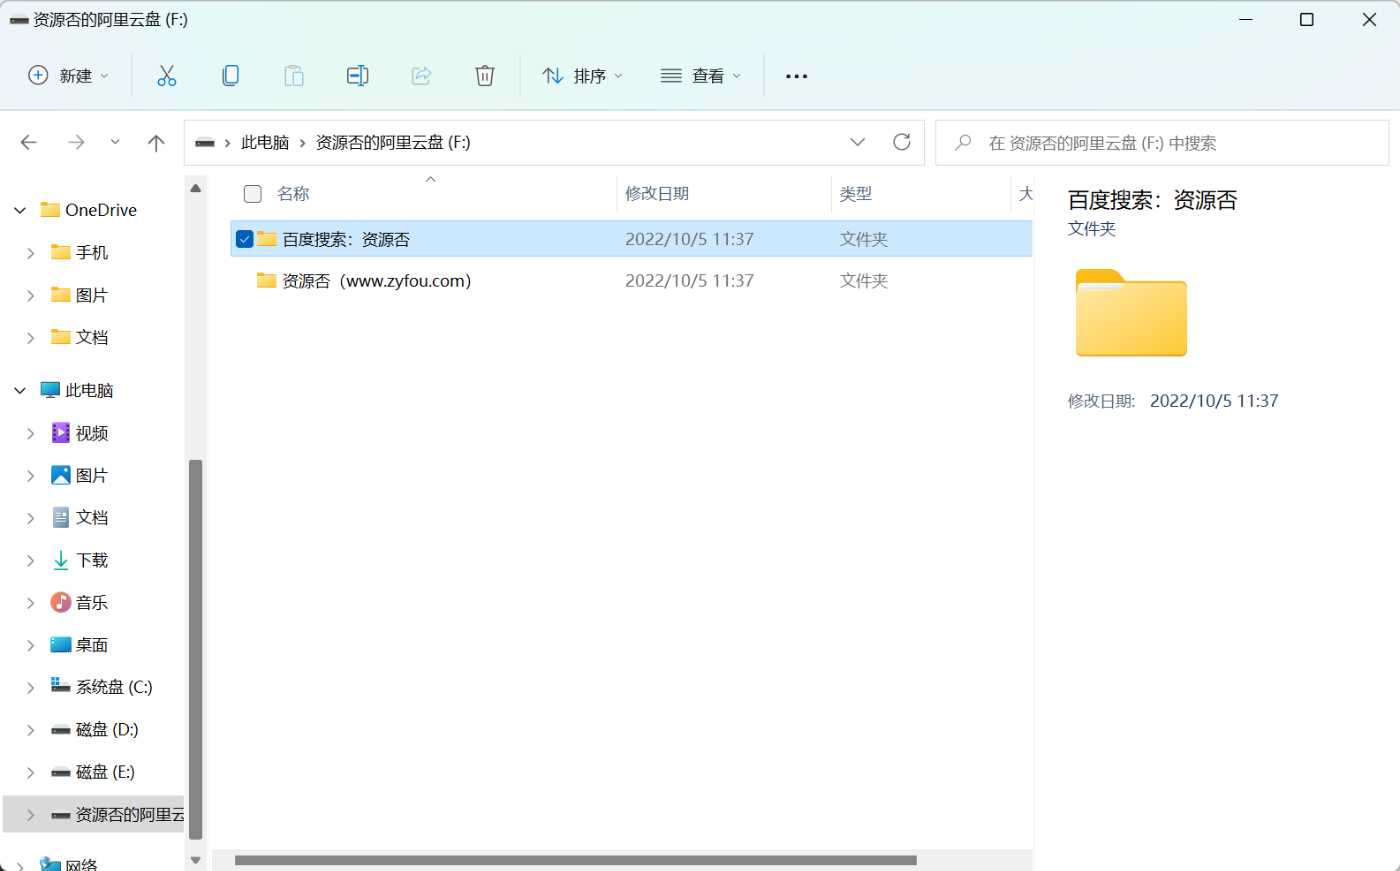Go up one directory level
The image size is (1400, 871).
(x=156, y=143)
